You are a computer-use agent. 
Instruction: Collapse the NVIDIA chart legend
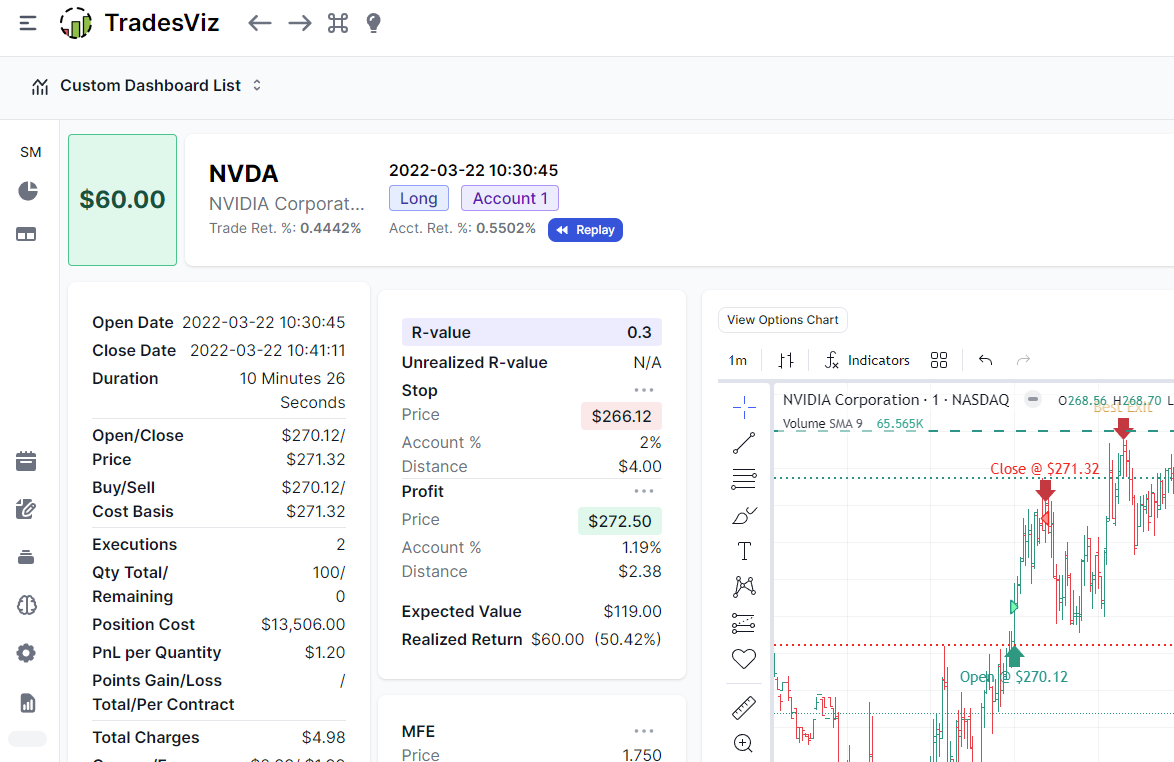coord(1032,400)
